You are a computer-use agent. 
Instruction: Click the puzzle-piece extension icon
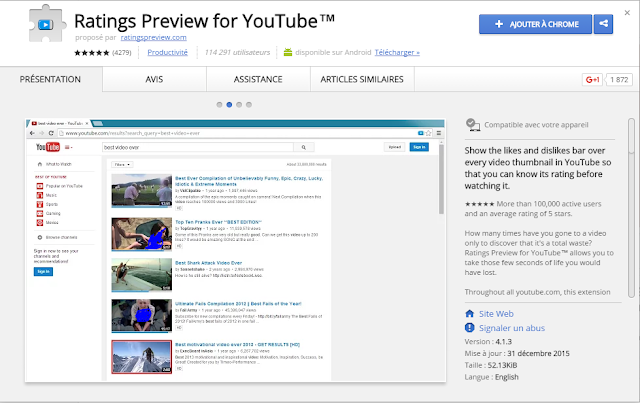pos(47,24)
